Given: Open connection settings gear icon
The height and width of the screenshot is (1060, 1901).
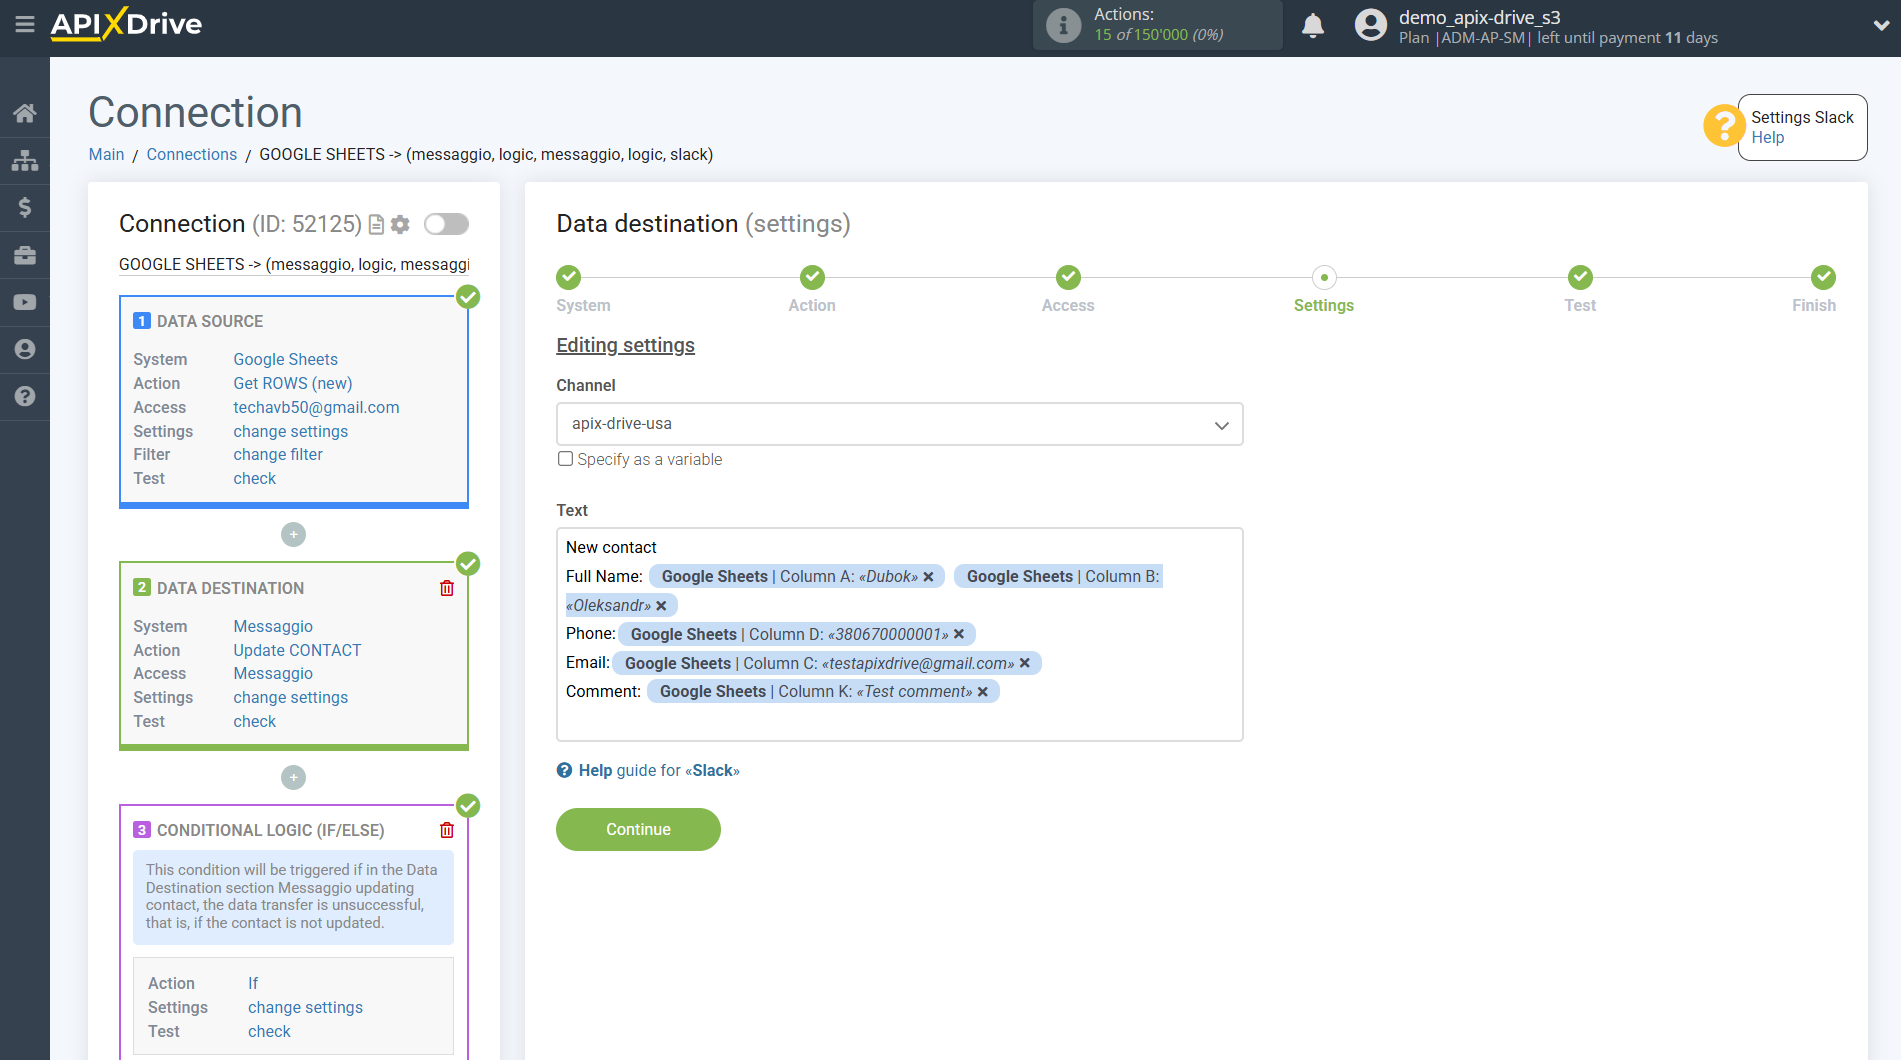Looking at the screenshot, I should [400, 224].
